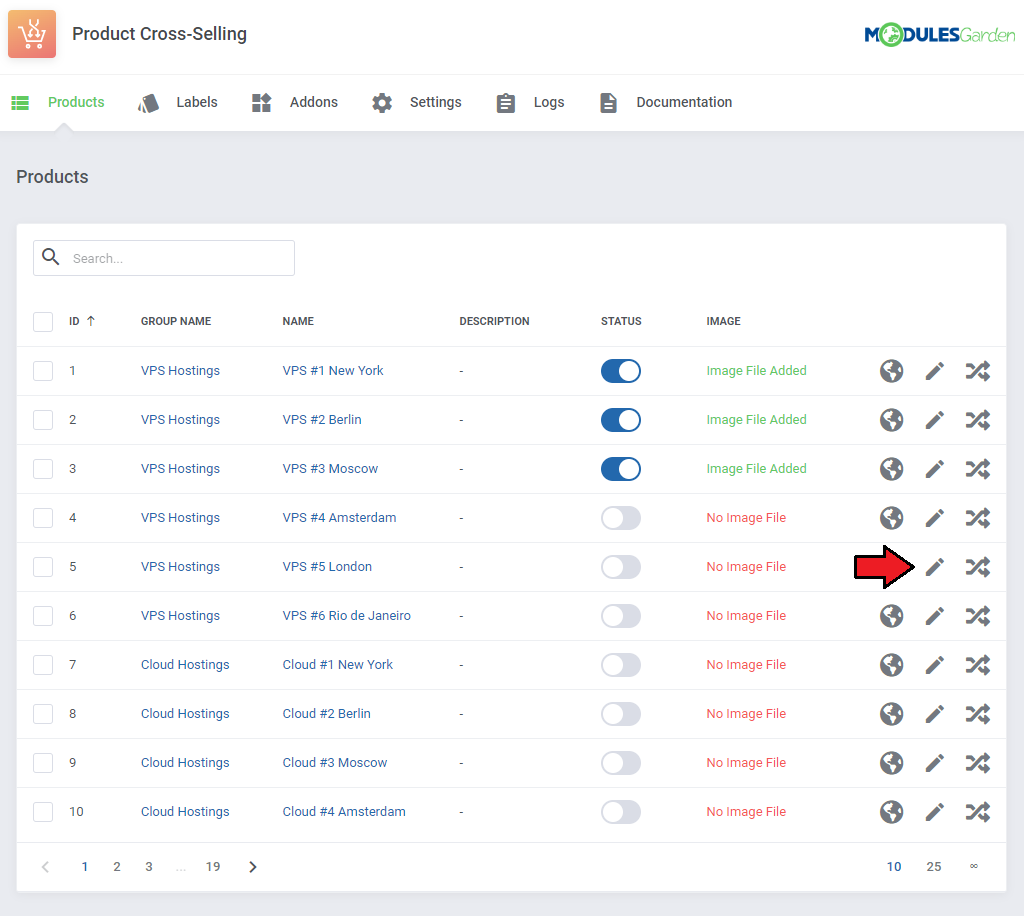Open globe icon for Cloud #1 New York
The image size is (1024, 916).
(891, 665)
